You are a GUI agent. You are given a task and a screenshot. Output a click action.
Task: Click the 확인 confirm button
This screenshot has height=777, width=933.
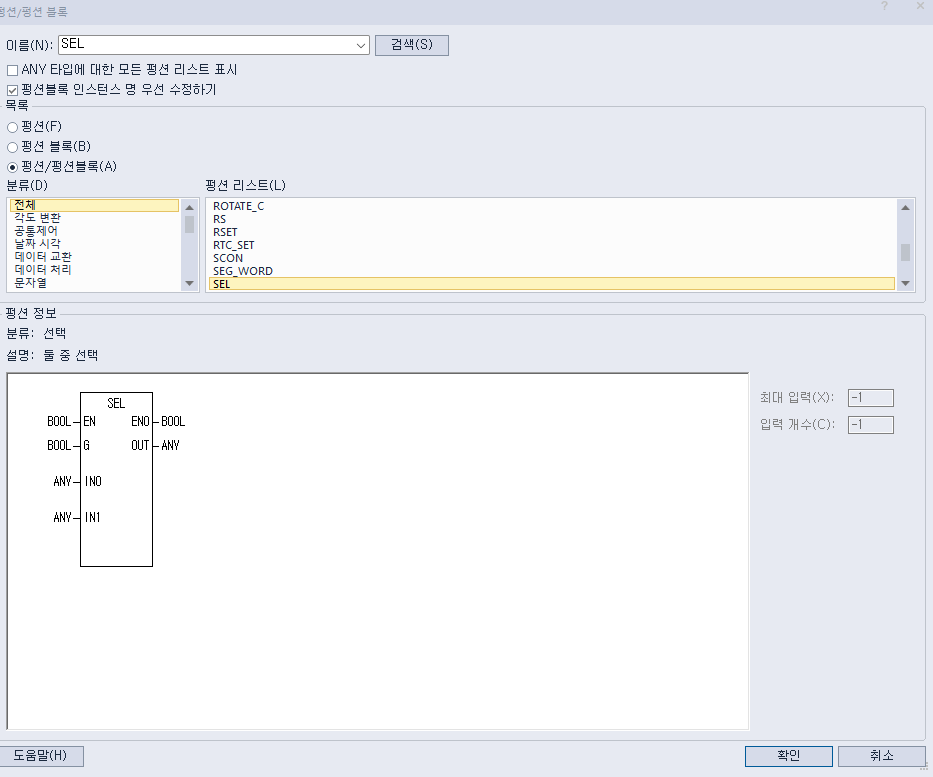click(789, 756)
